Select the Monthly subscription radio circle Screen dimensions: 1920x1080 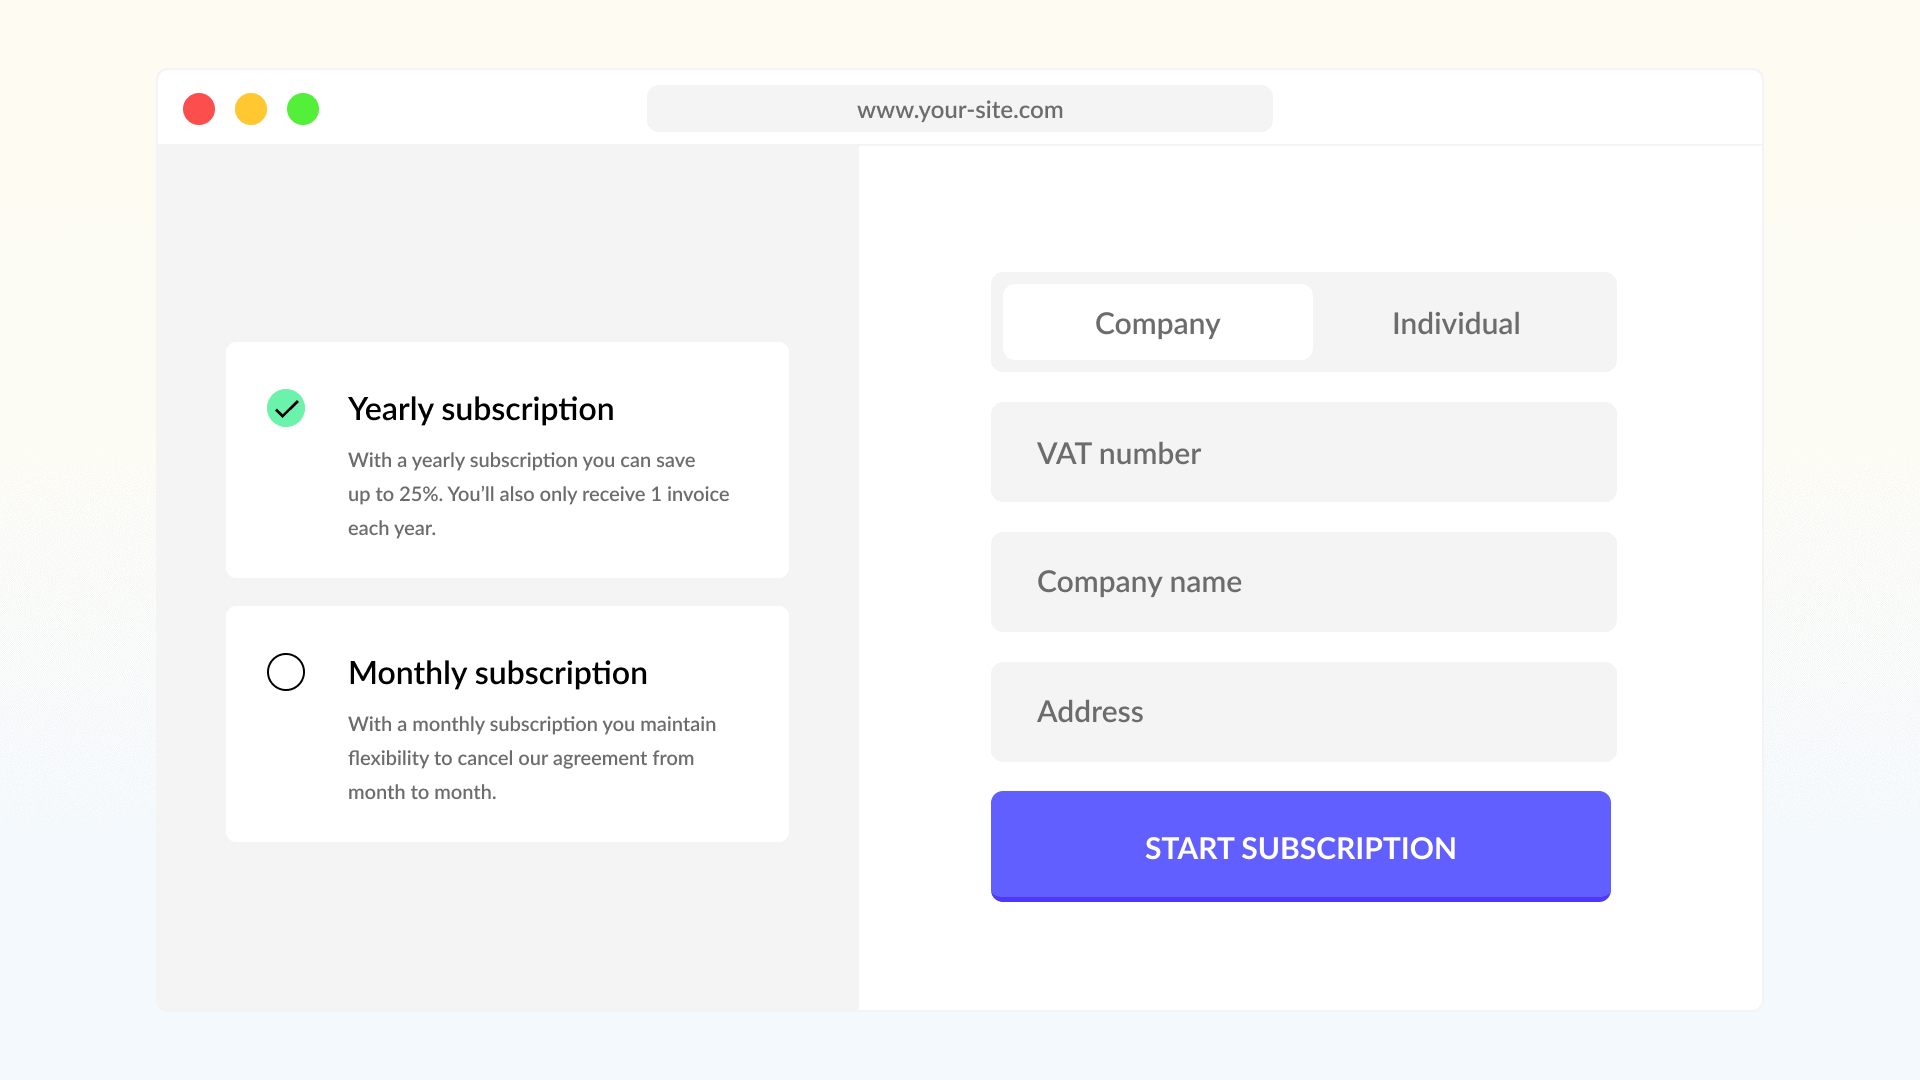(286, 672)
